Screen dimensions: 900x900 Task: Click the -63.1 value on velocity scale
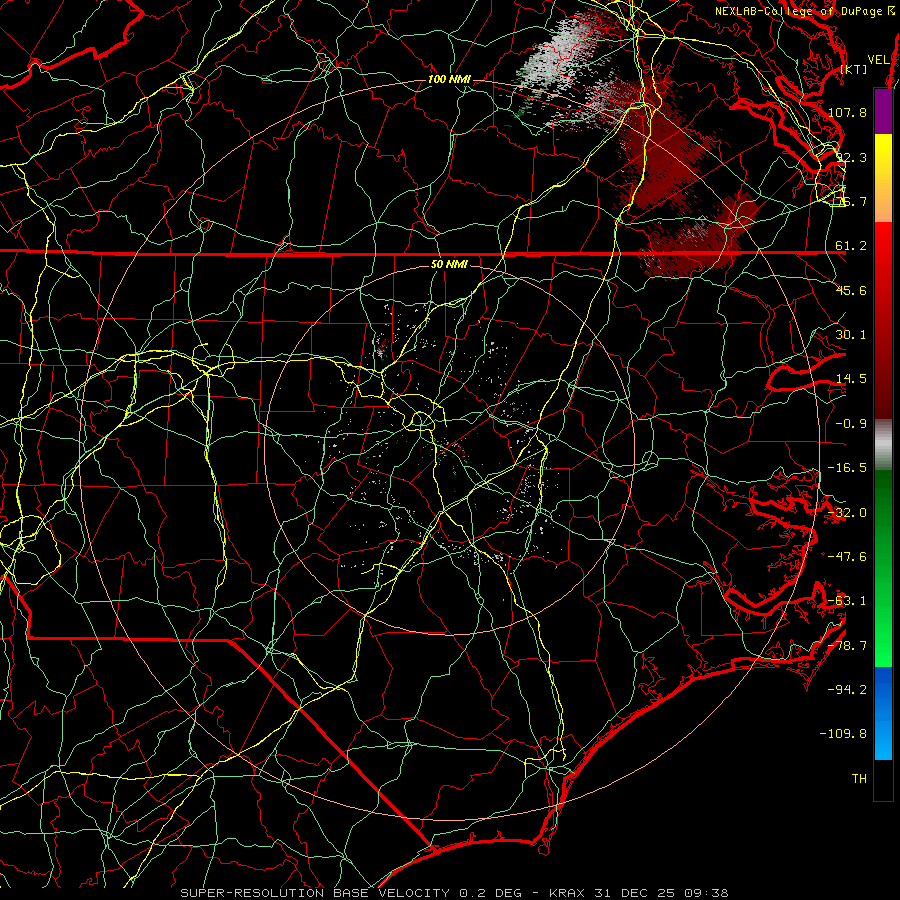point(847,601)
